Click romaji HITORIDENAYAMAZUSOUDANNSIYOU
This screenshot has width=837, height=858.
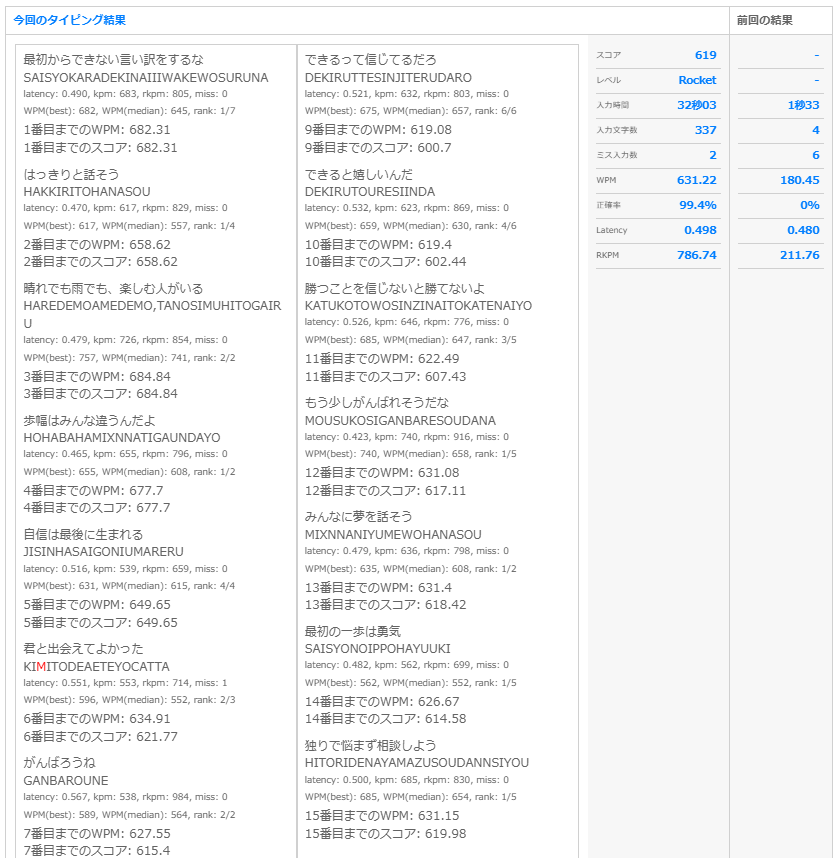[x=417, y=763]
